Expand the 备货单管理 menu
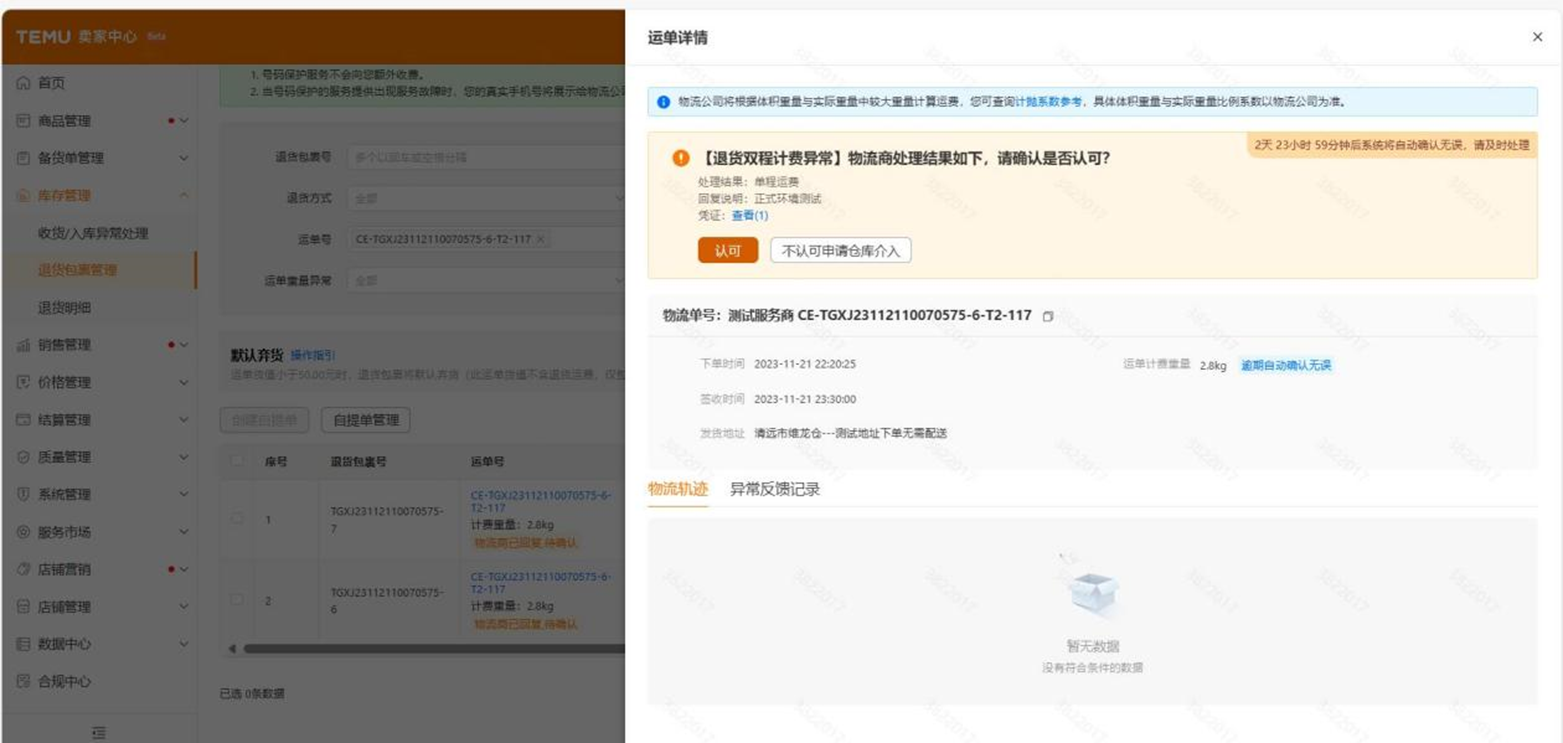The width and height of the screenshot is (1563, 743). pos(183,158)
